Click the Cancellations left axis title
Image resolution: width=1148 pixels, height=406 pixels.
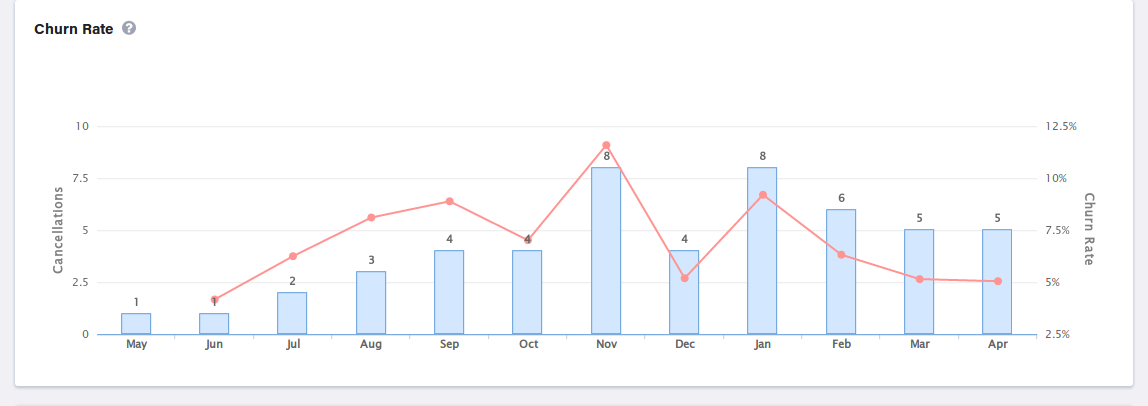(58, 230)
